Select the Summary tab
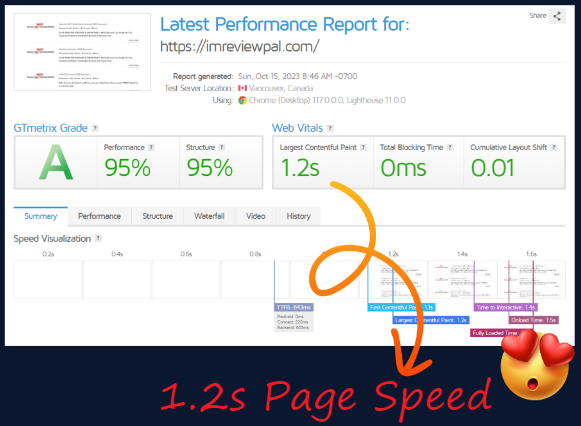 click(41, 216)
